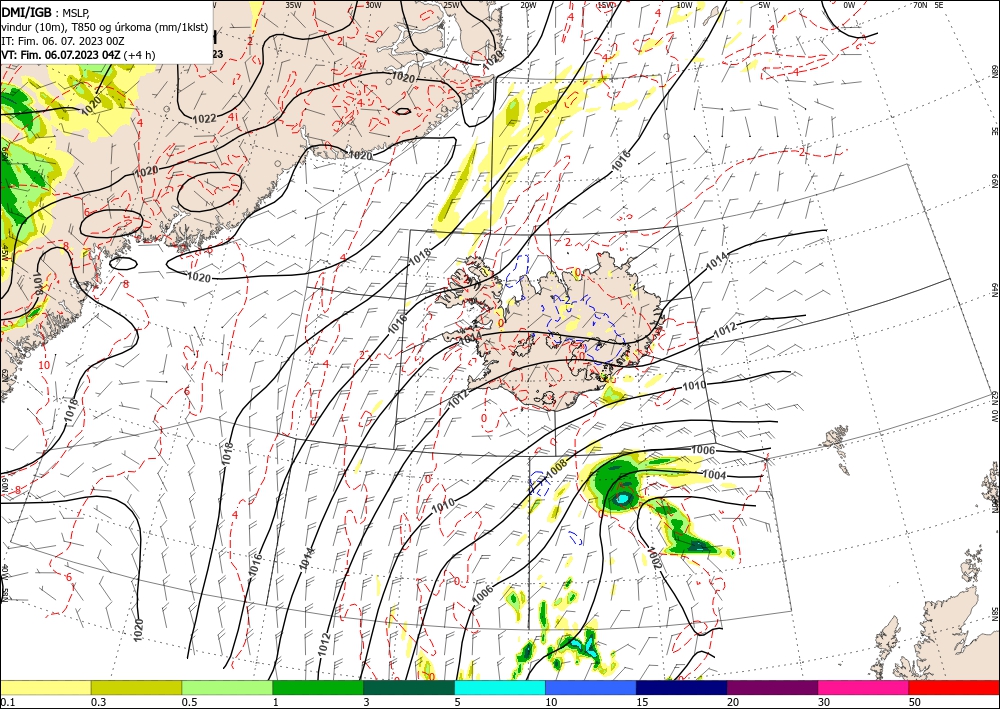Viewport: 1000px width, 709px height.
Task: Pick the cyan 5–10 mm legend color
Action: click(500, 687)
